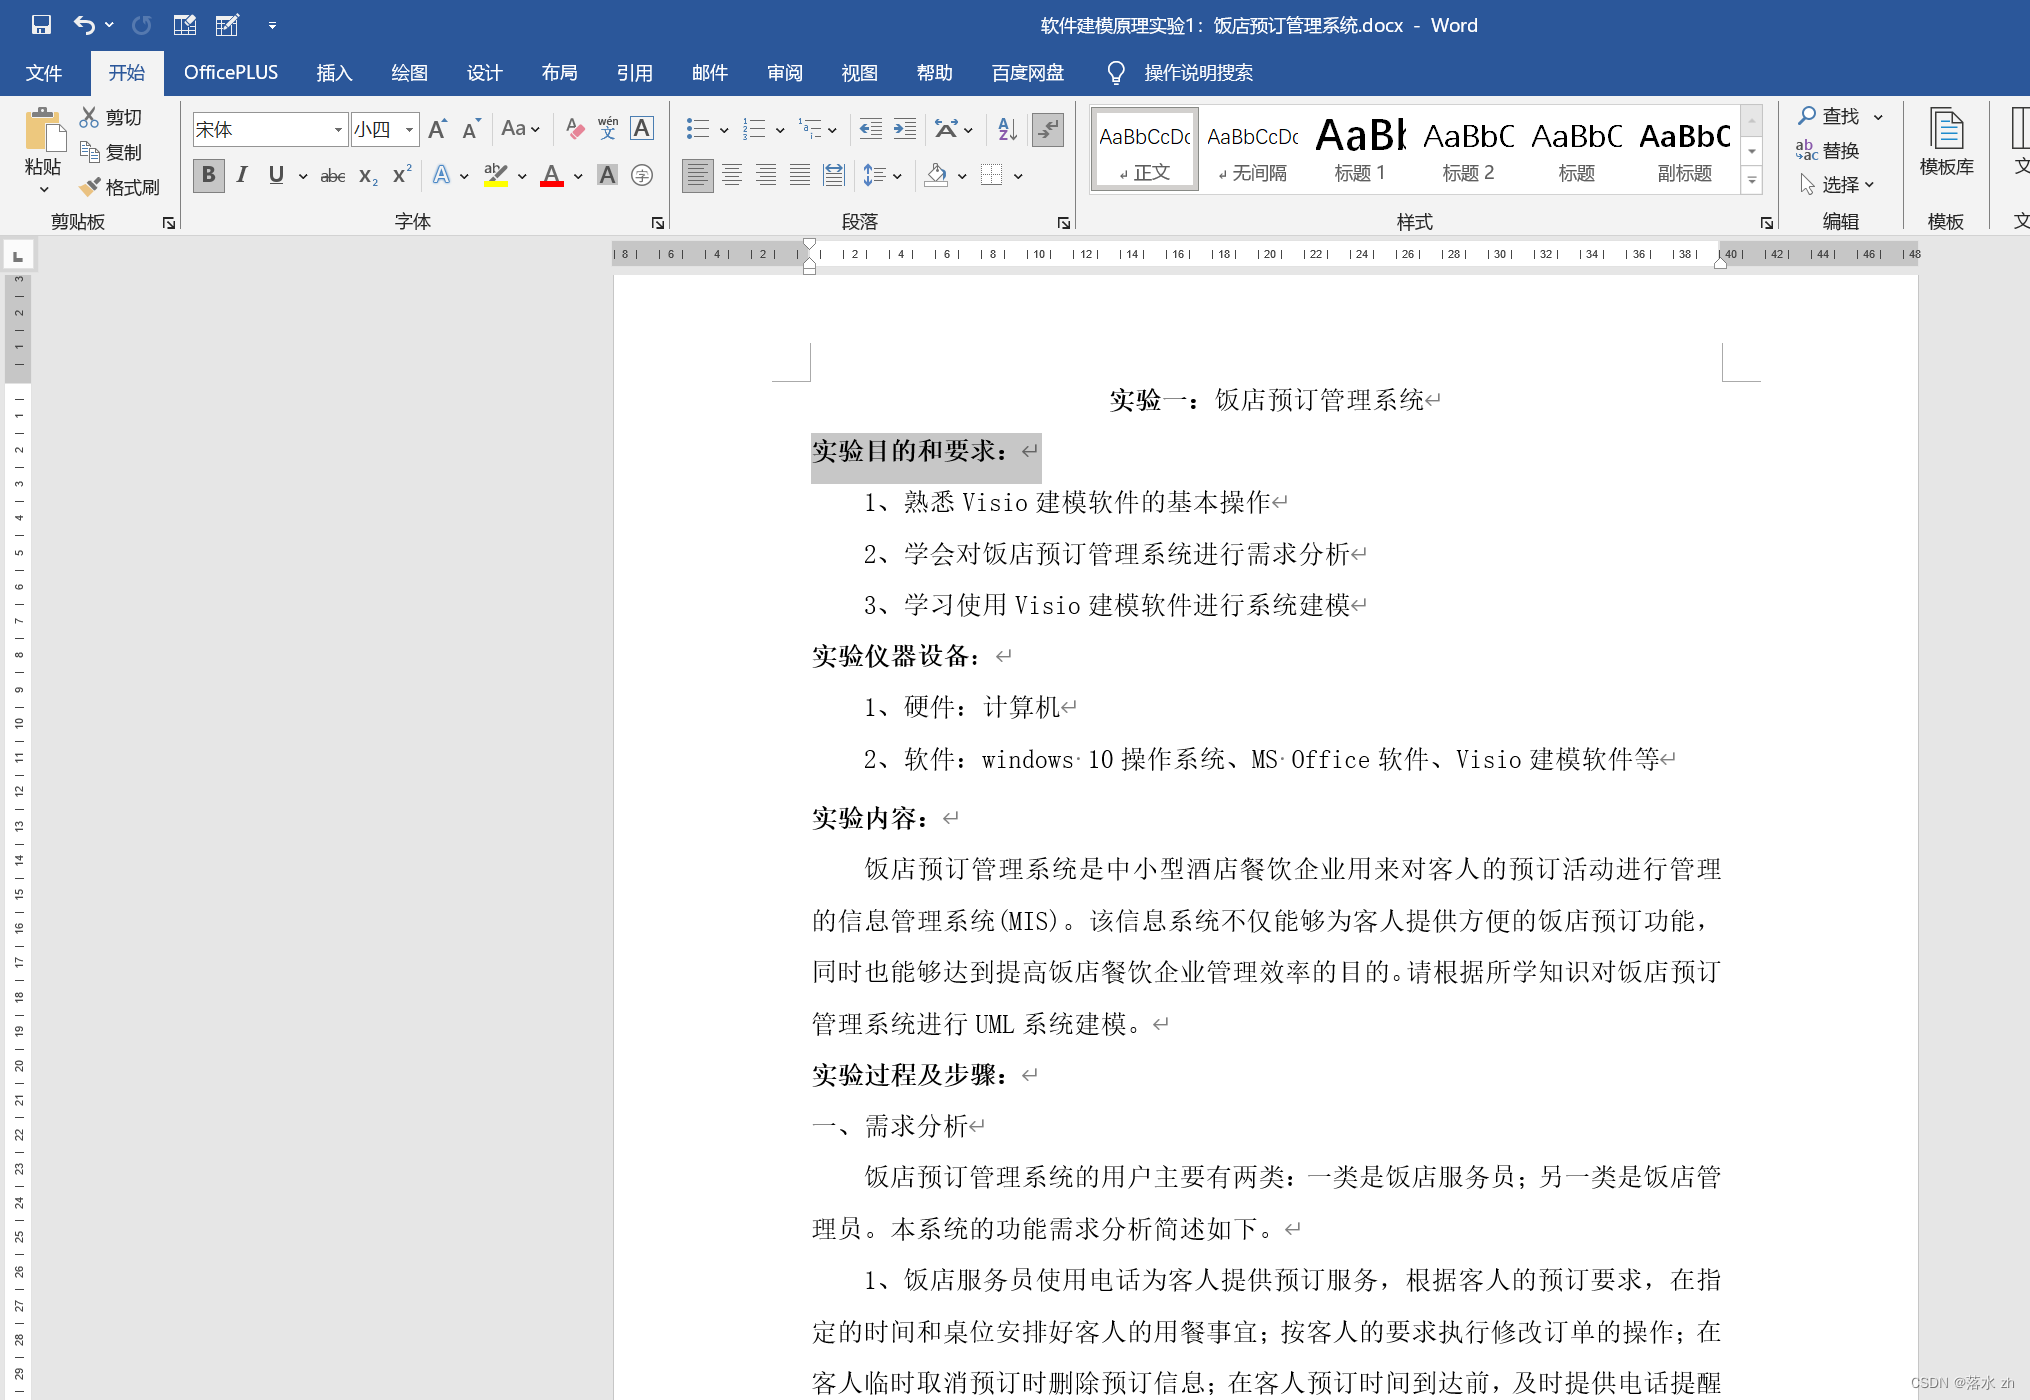Open the 模板库 template library
The image size is (2030, 1400).
(1946, 142)
